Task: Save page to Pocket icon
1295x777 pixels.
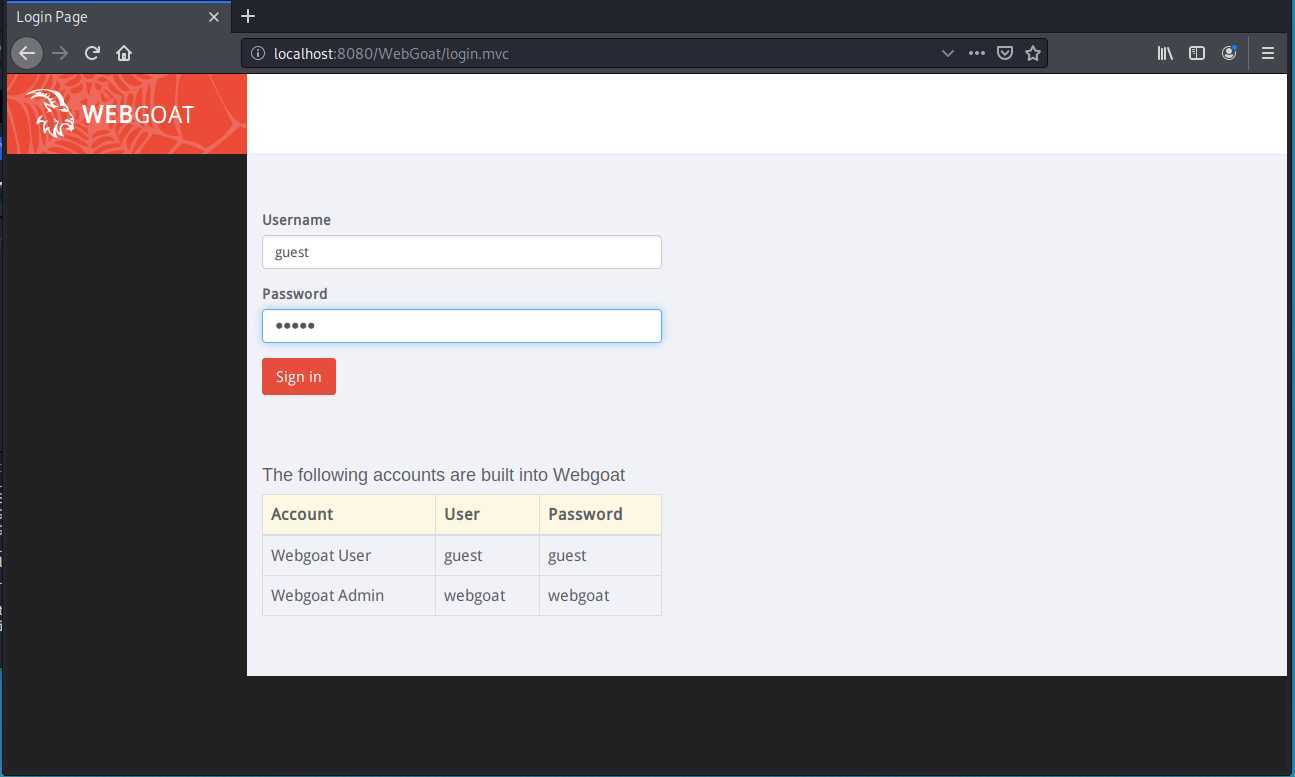Action: pyautogui.click(x=1005, y=53)
